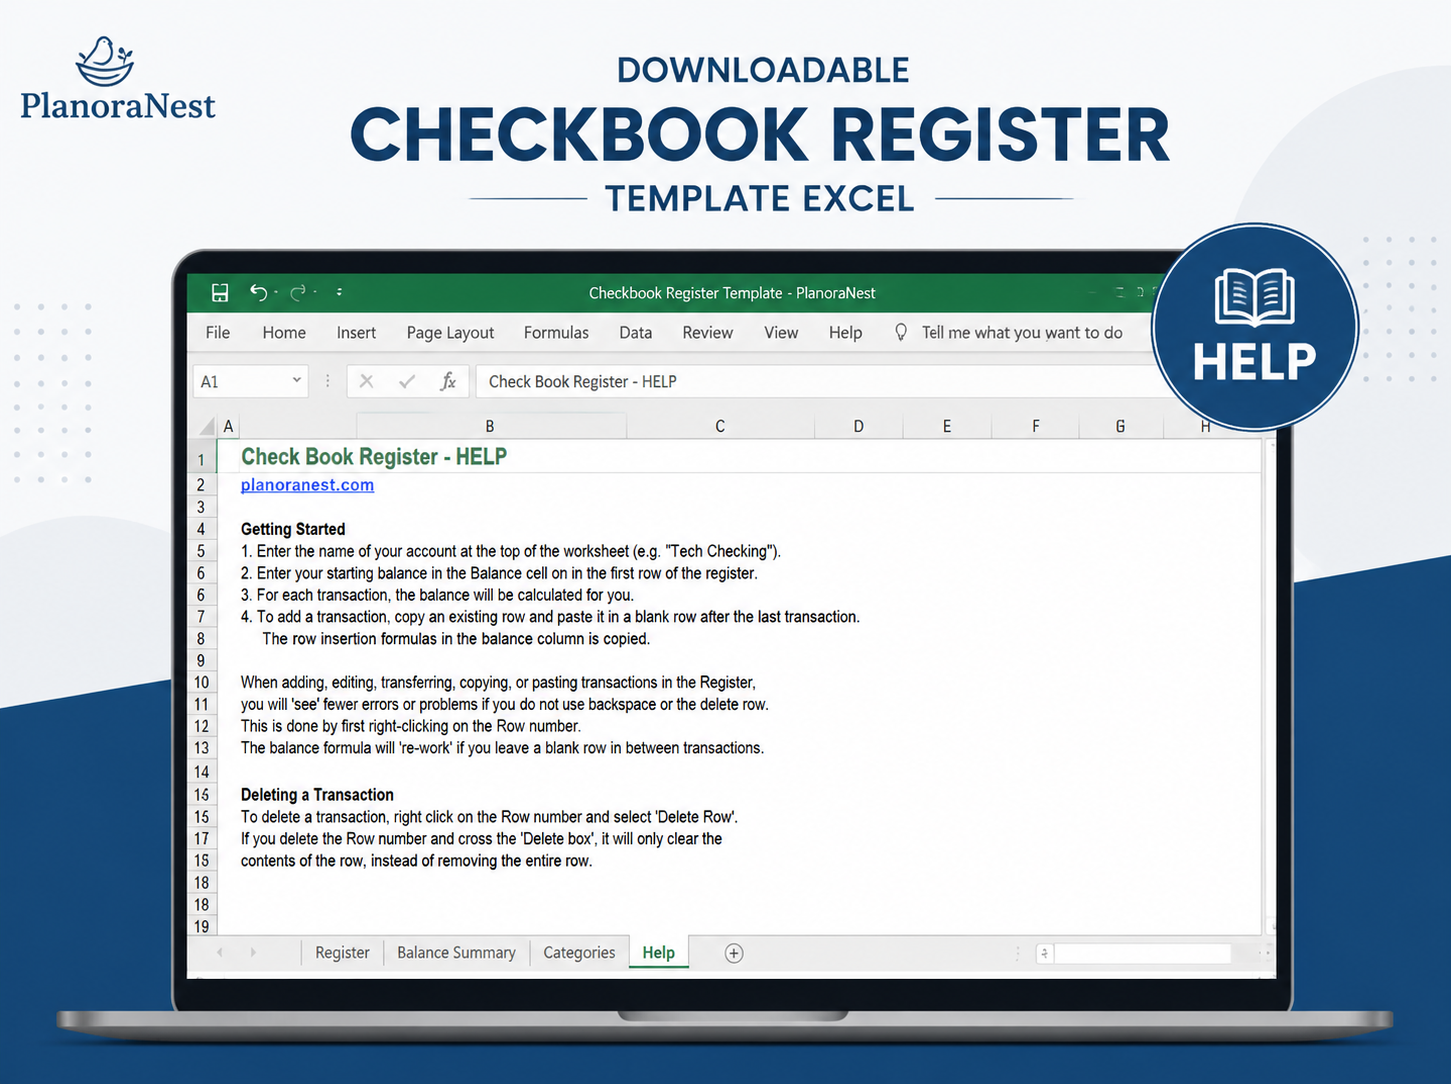
Task: Click the planoranest.com hyperlink
Action: [x=307, y=485]
